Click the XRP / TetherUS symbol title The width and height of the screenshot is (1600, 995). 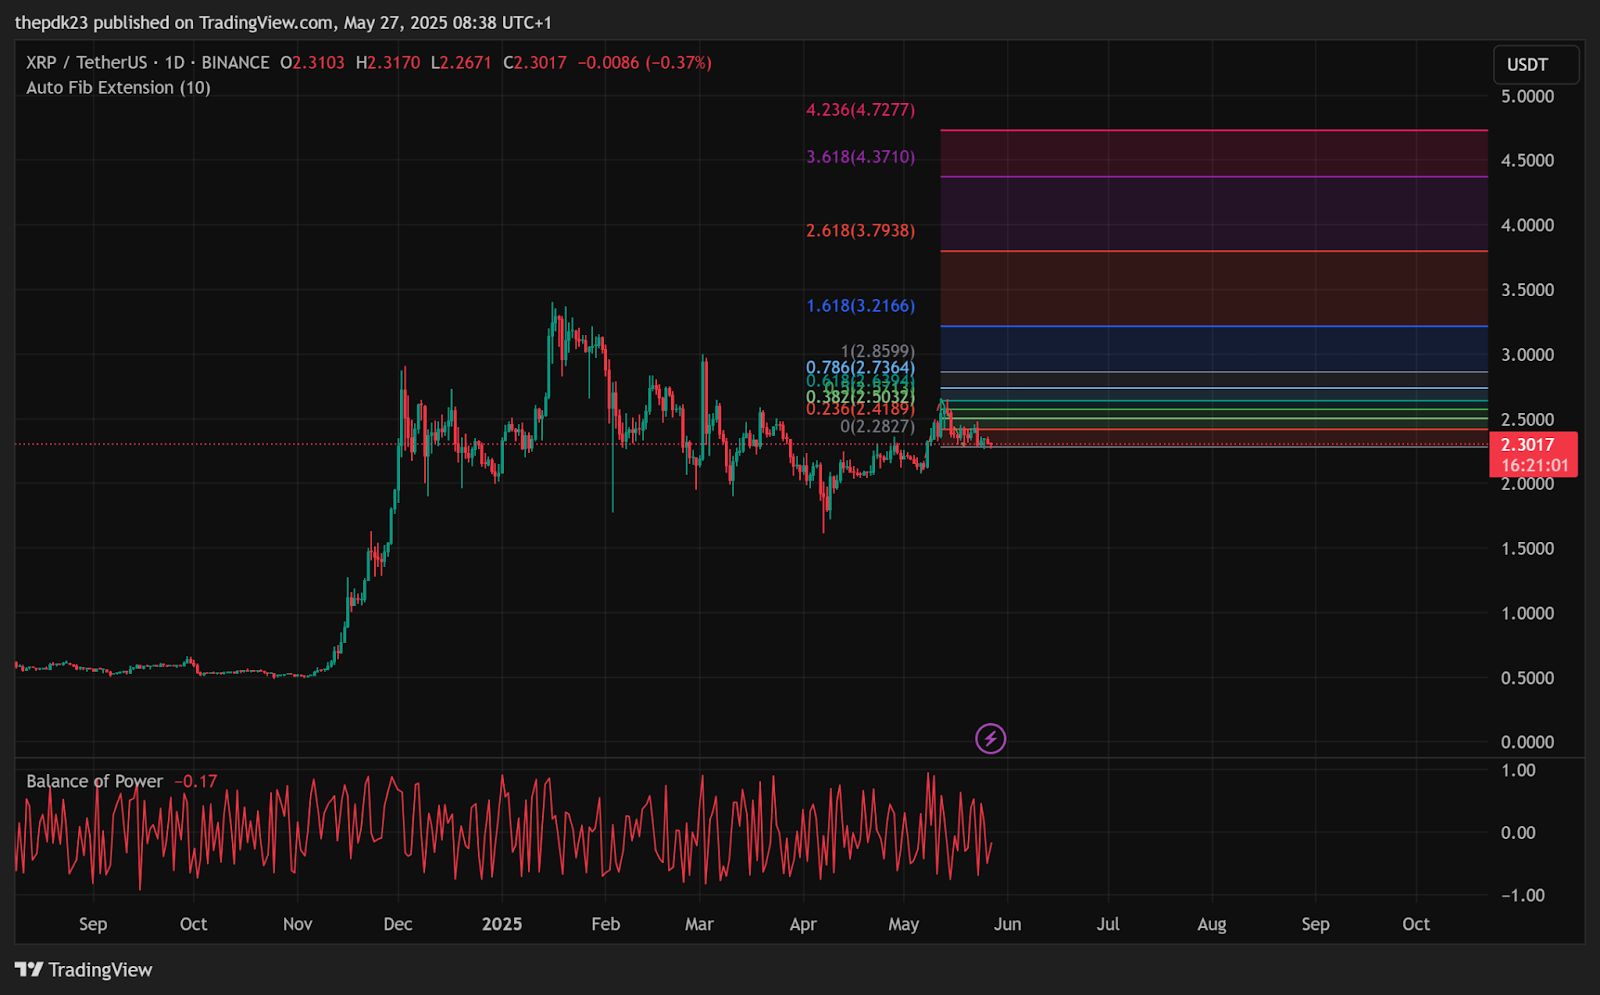[x=86, y=62]
